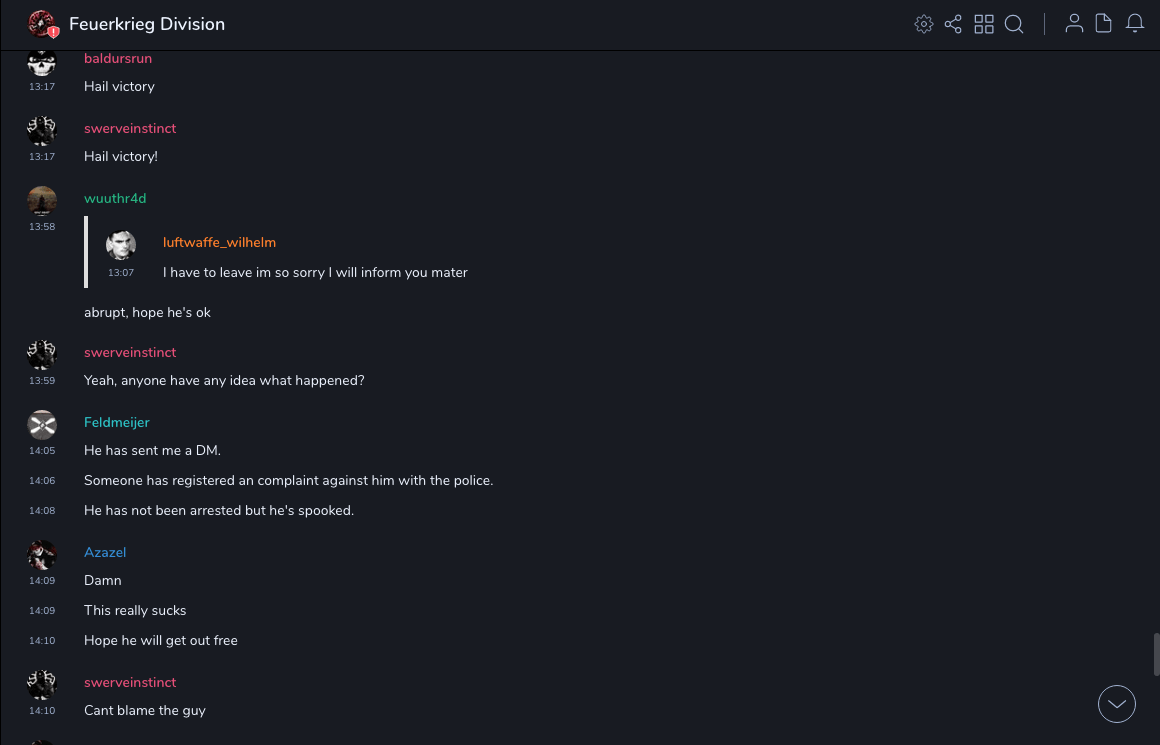Image resolution: width=1160 pixels, height=745 pixels.
Task: Open Feldmeijer's username link
Action: pyautogui.click(x=117, y=423)
